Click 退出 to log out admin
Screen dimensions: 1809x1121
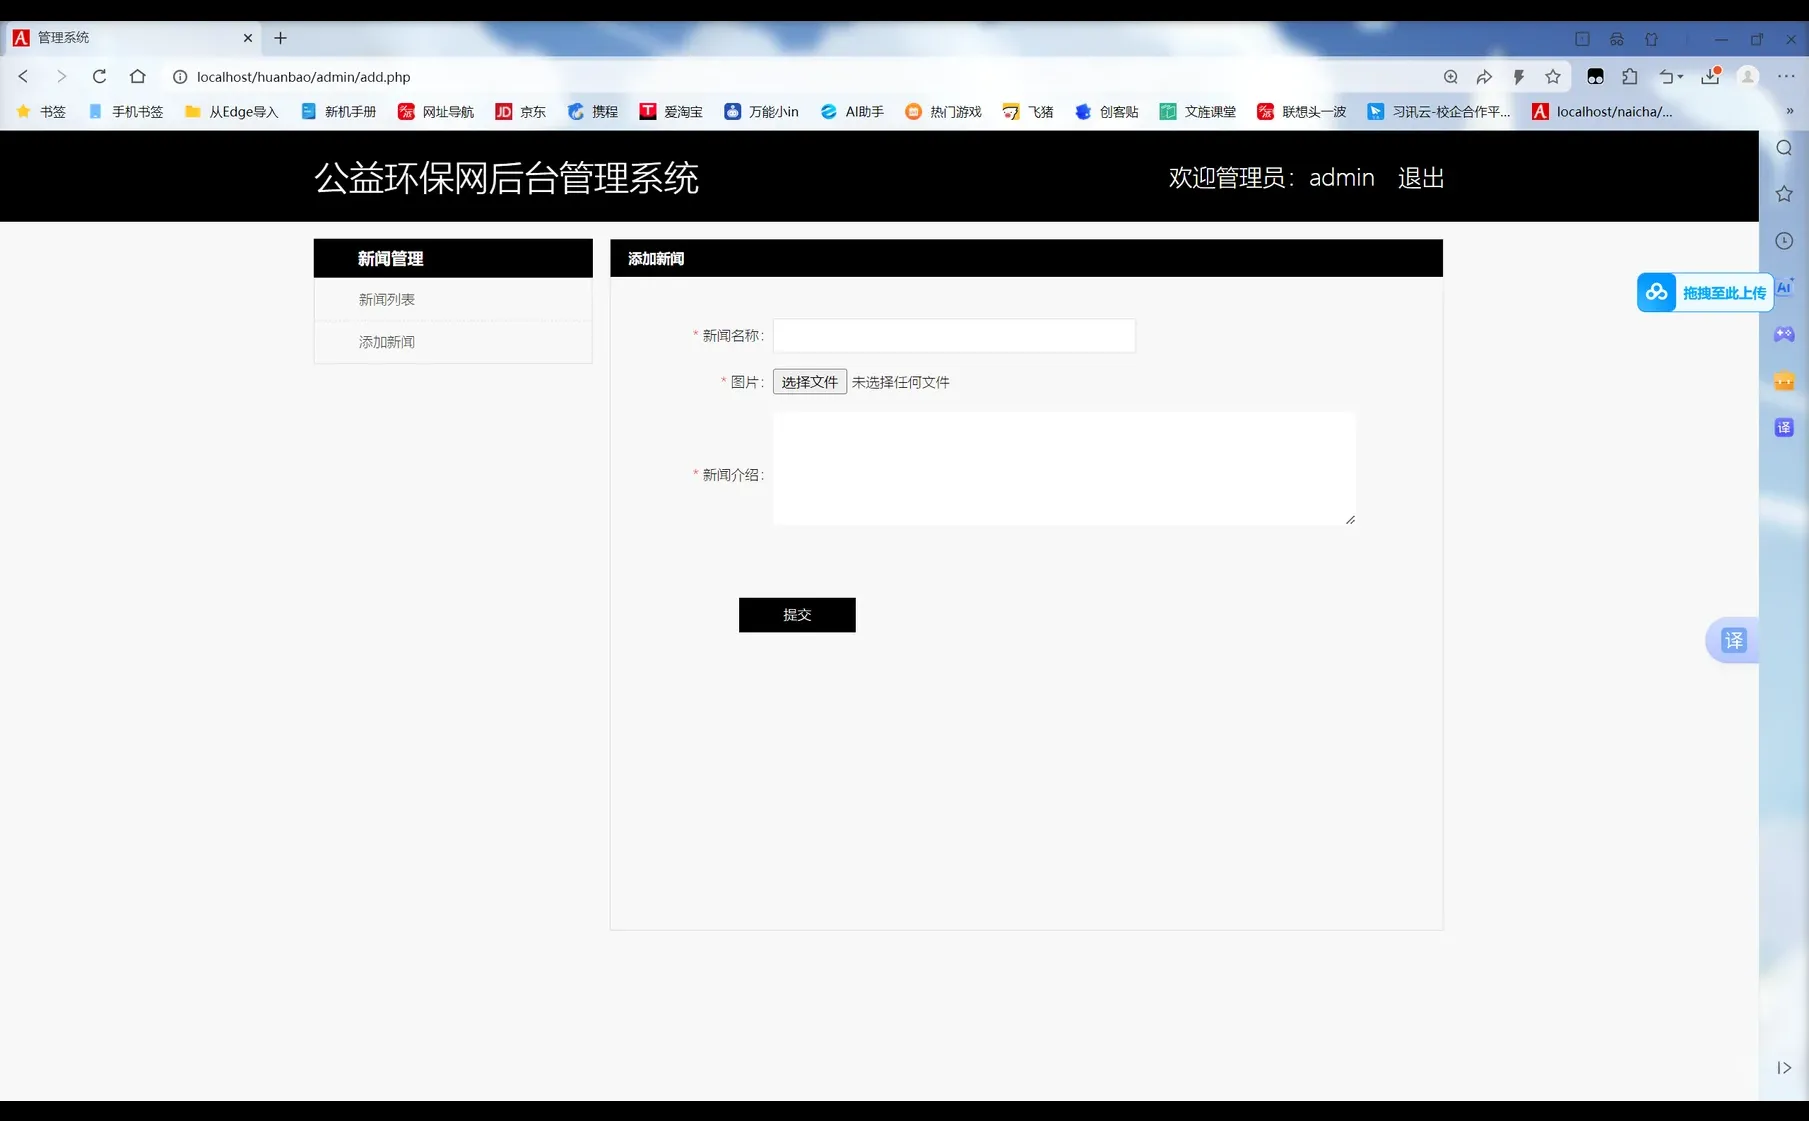(x=1420, y=178)
